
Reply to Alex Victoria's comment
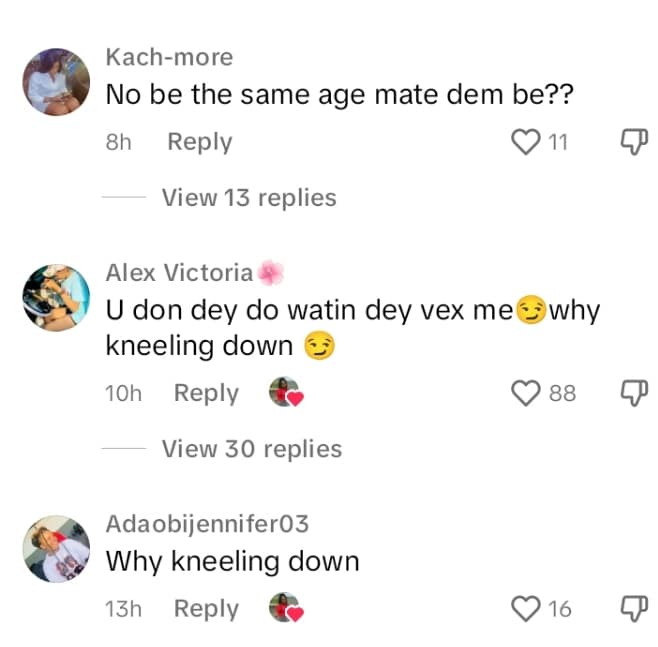[x=206, y=393]
